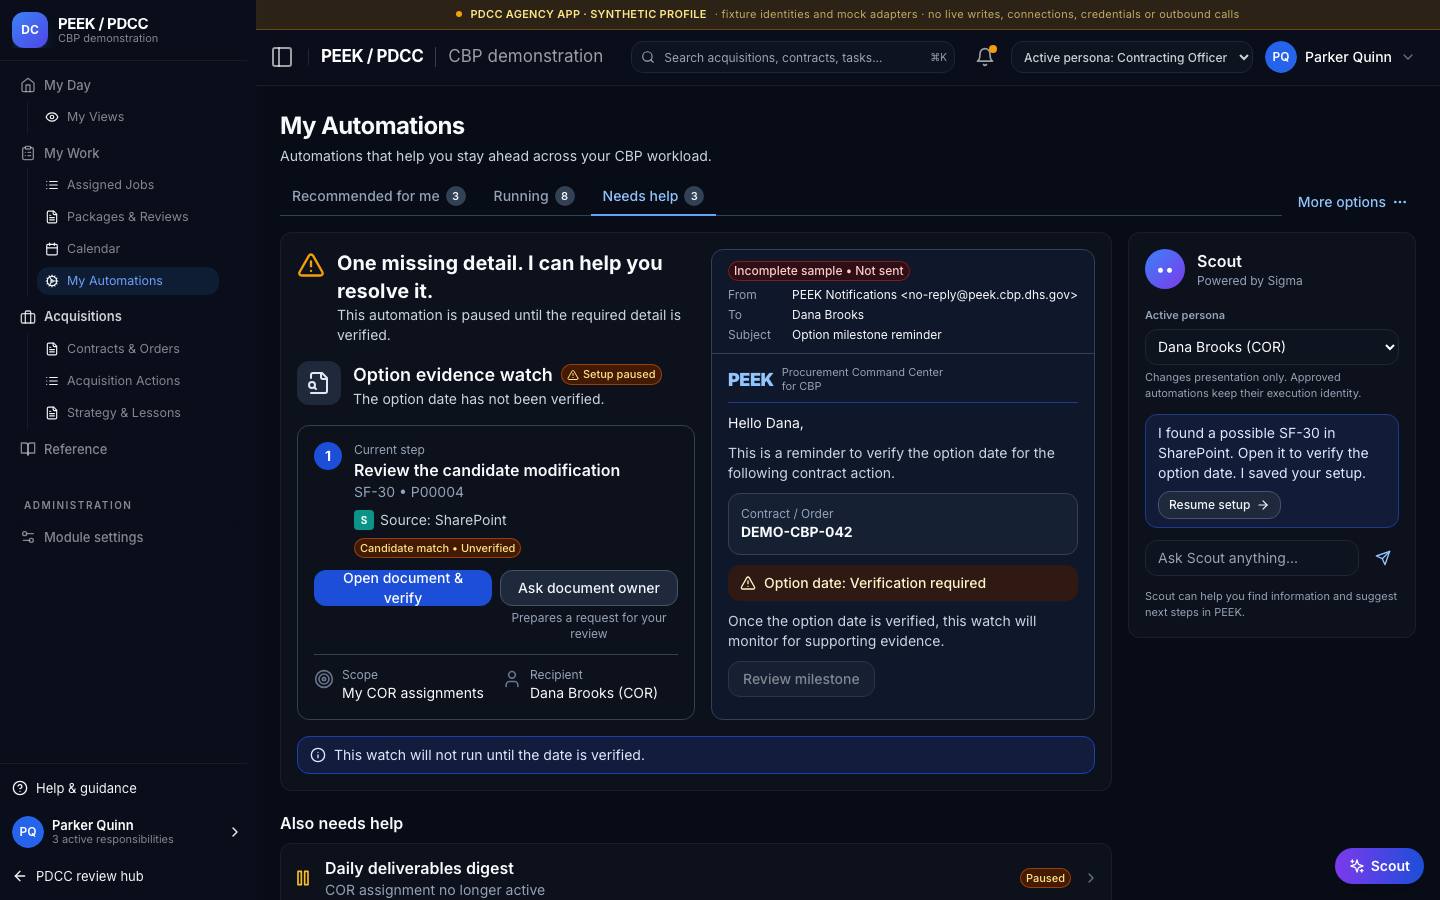This screenshot has height=900, width=1440.
Task: Open My Views in sidebar
Action: tap(128, 117)
